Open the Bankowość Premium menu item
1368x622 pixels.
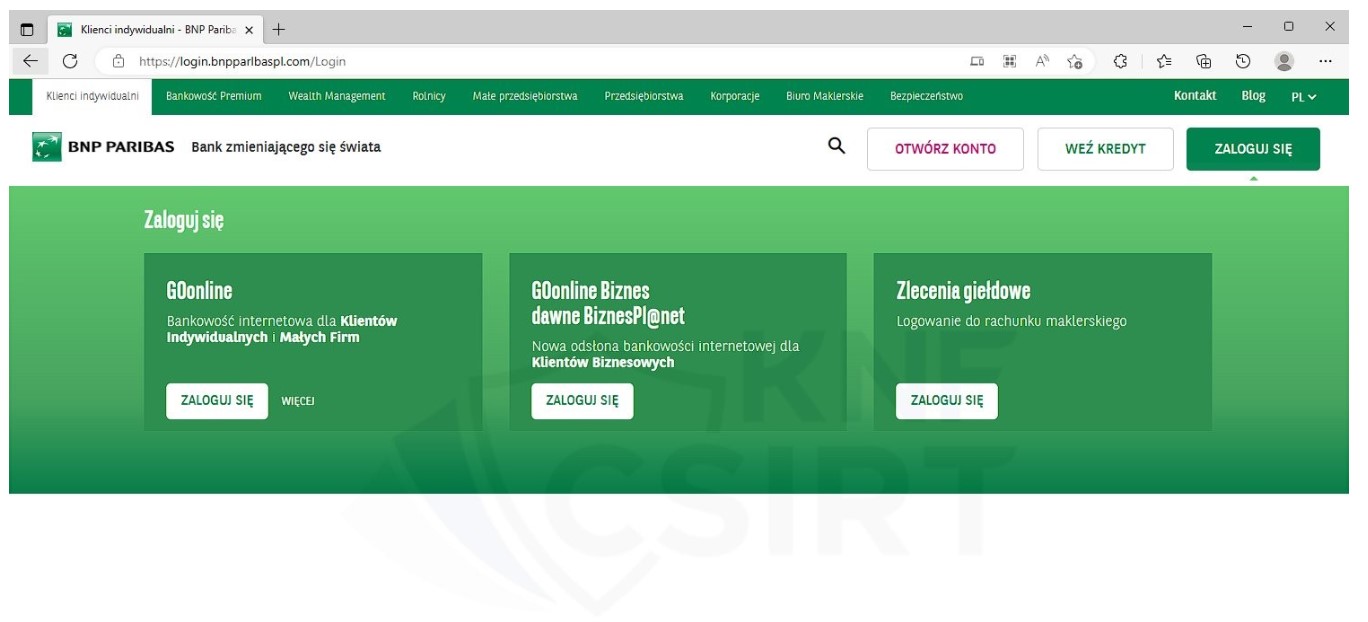click(x=213, y=96)
